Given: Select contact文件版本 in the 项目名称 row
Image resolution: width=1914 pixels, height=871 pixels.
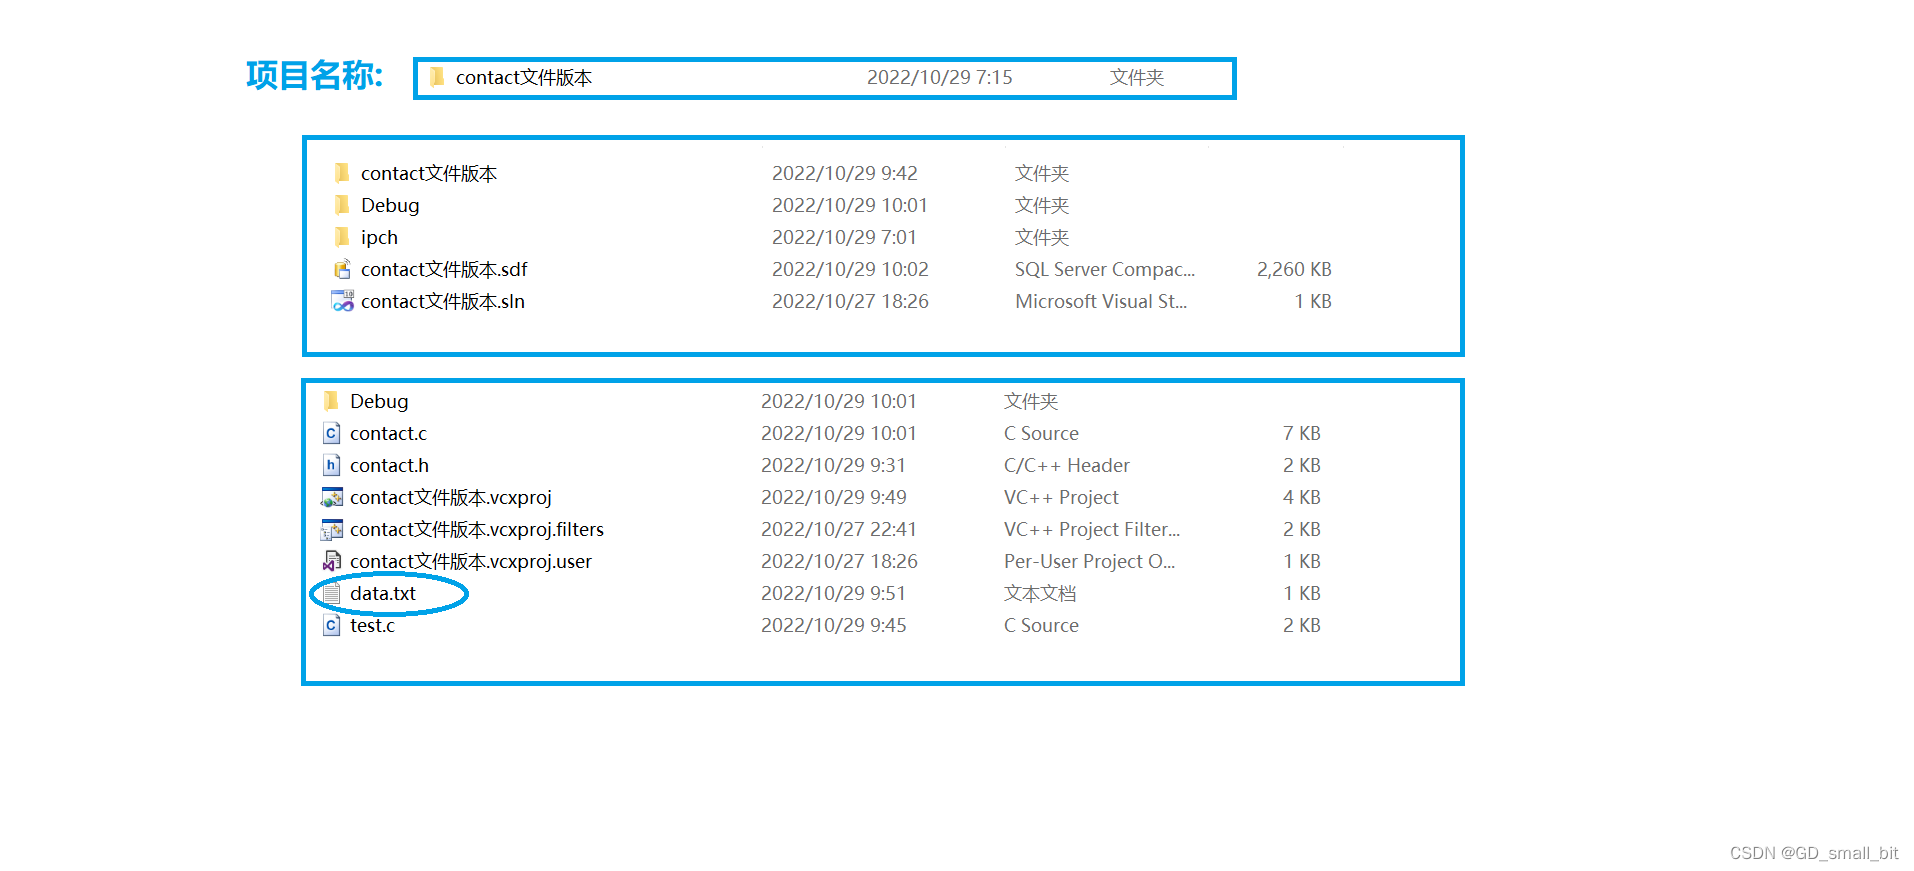Looking at the screenshot, I should (524, 77).
